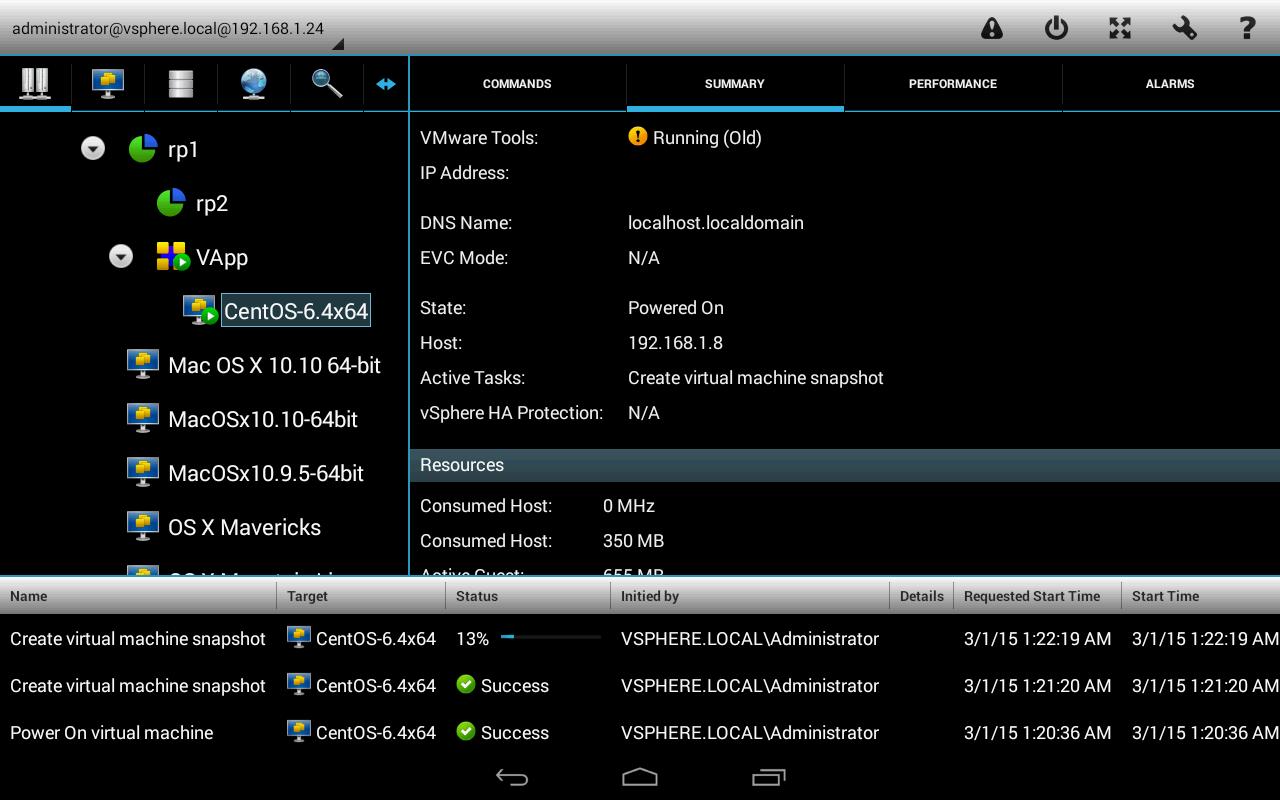Select OS X Mavericks in the tree
The width and height of the screenshot is (1280, 800).
pyautogui.click(x=244, y=527)
